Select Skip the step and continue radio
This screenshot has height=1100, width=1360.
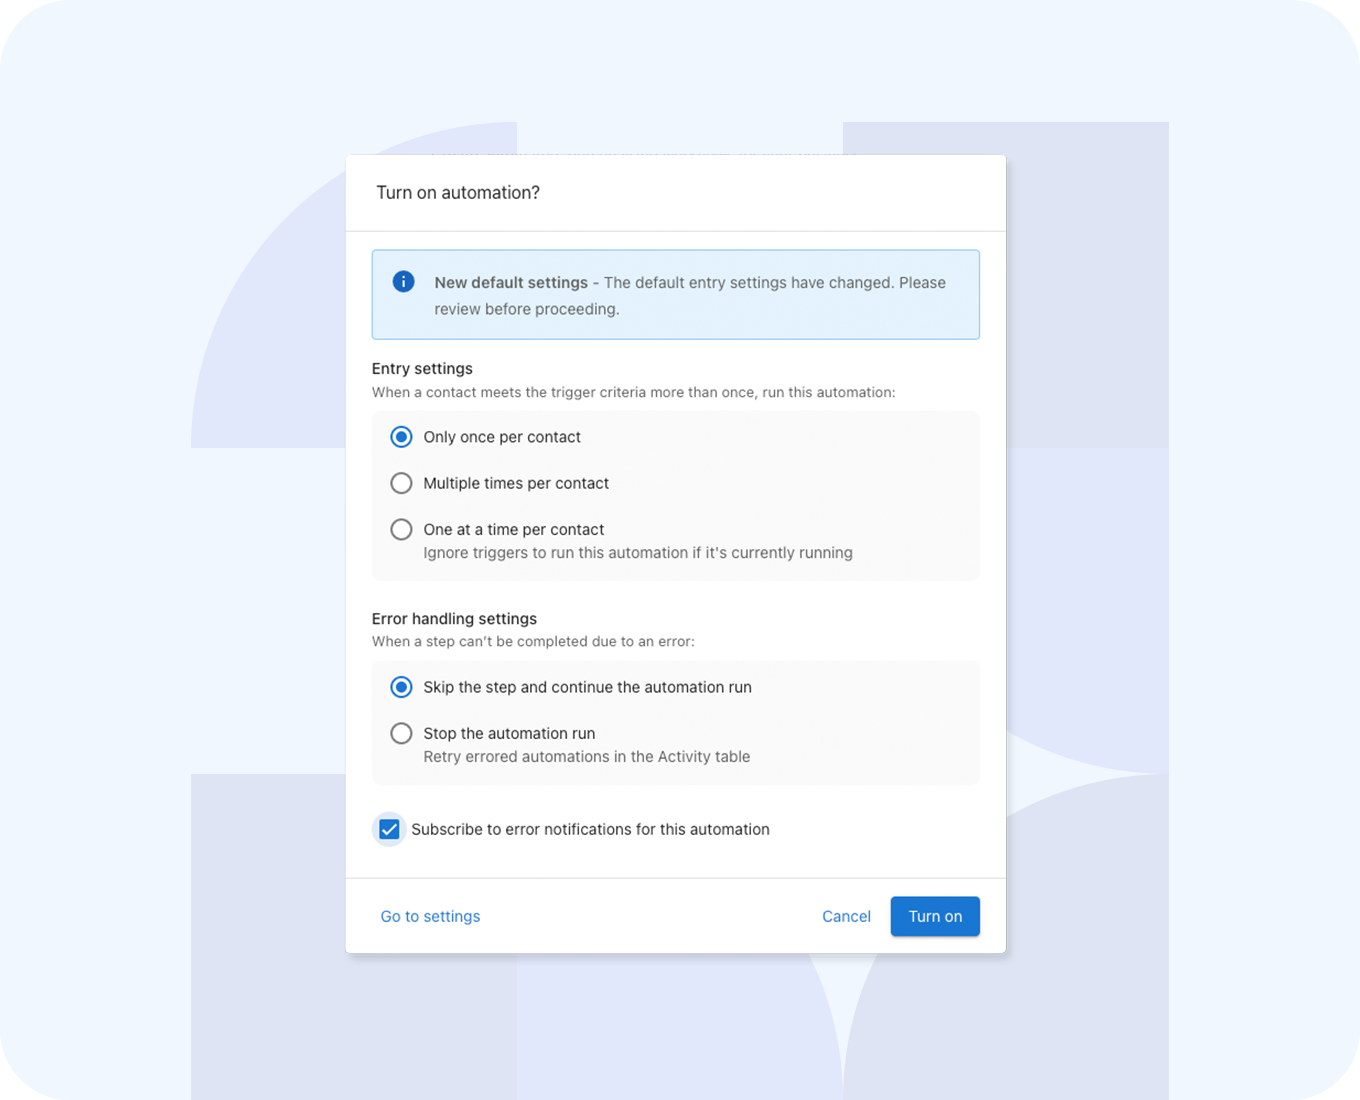pos(401,687)
